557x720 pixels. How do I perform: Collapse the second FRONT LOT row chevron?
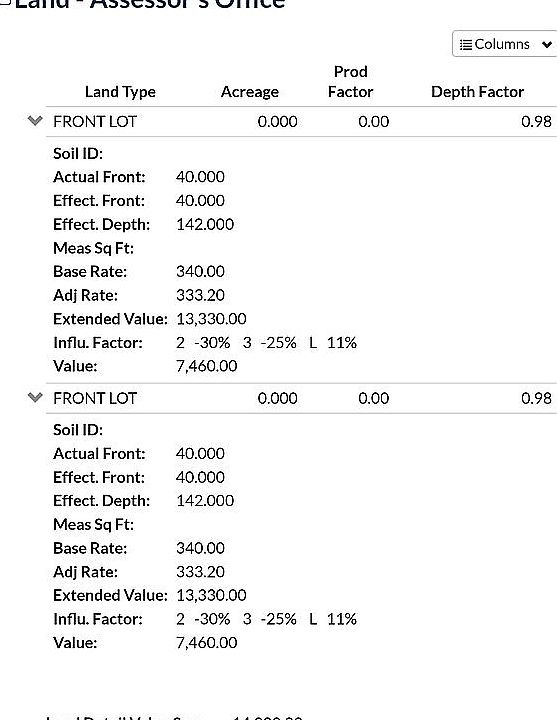pyautogui.click(x=35, y=397)
